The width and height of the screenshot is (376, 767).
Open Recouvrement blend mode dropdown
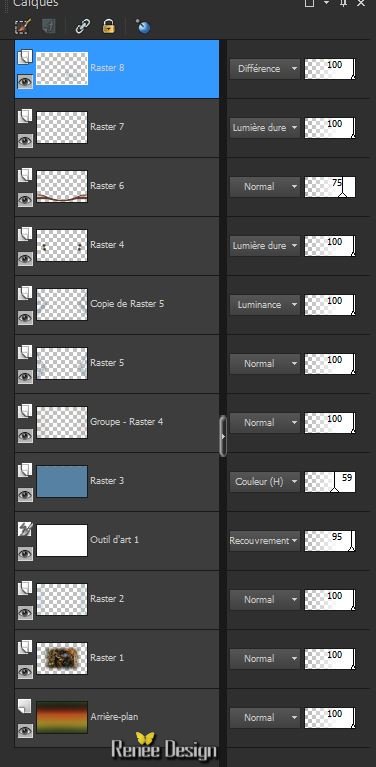click(x=265, y=541)
